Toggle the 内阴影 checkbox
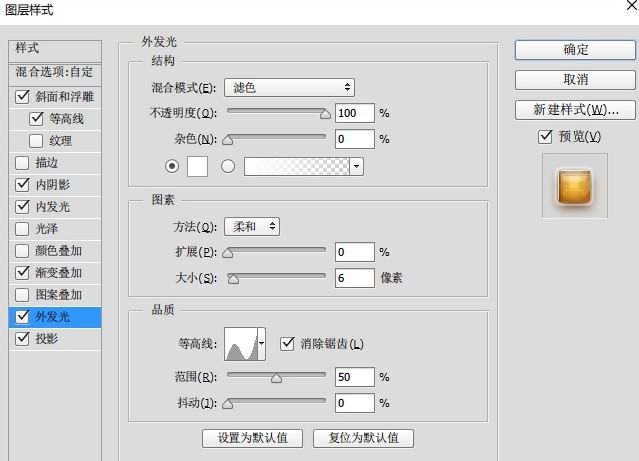The width and height of the screenshot is (639, 461). (x=22, y=185)
